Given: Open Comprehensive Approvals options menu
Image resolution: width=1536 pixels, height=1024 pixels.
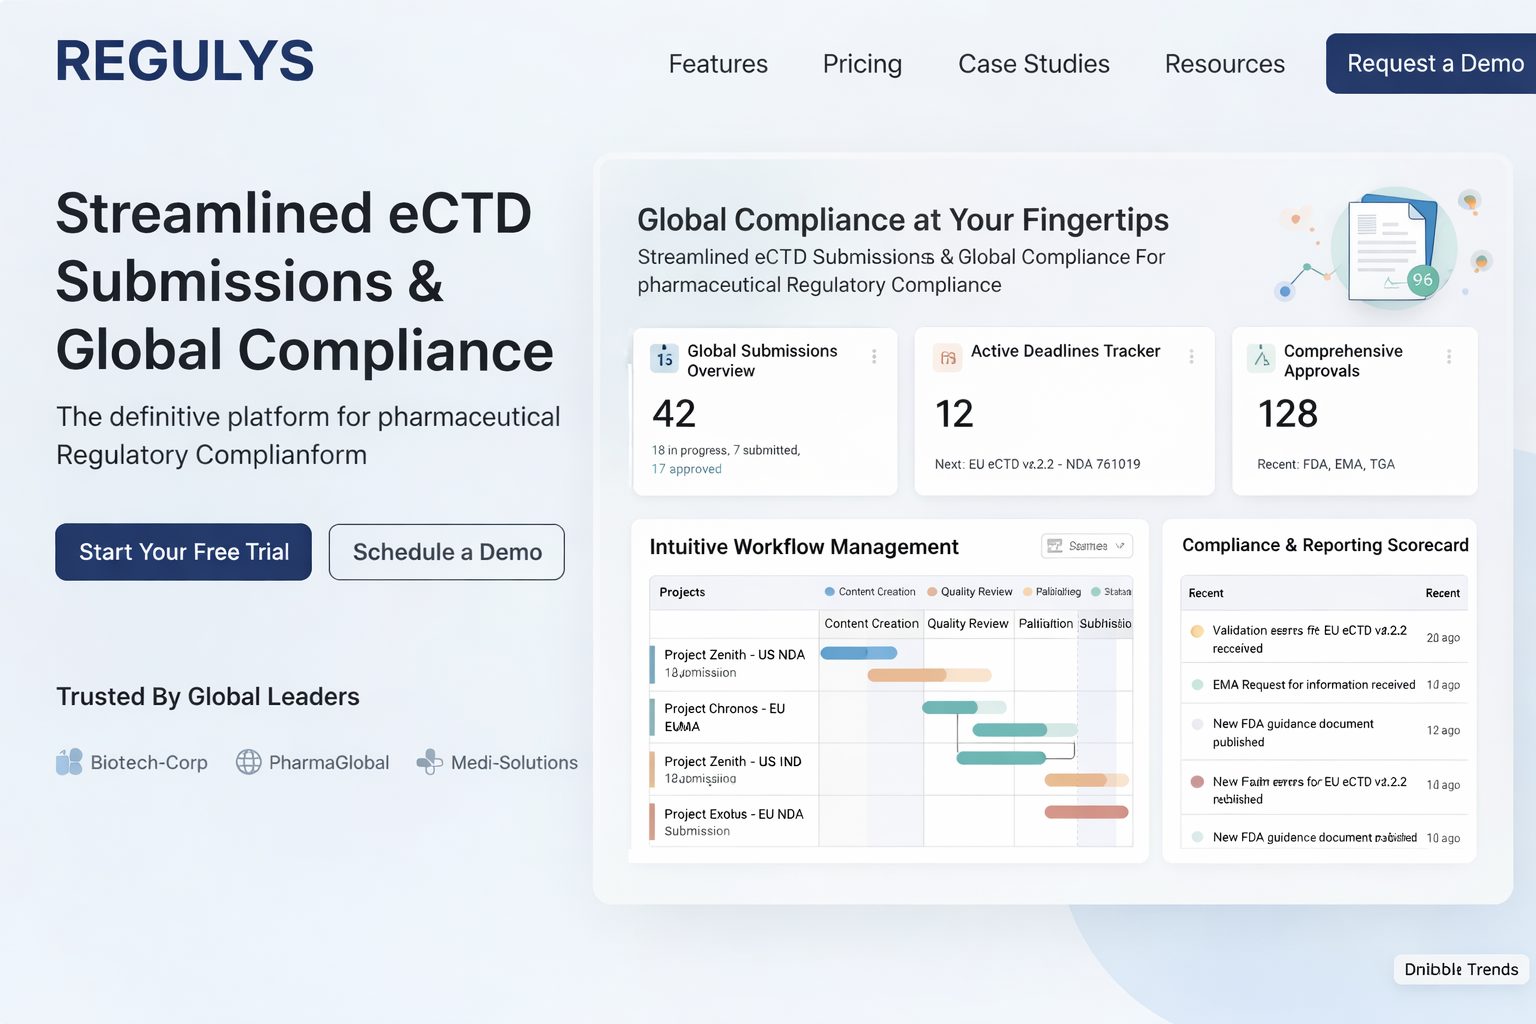Looking at the screenshot, I should (x=1449, y=356).
